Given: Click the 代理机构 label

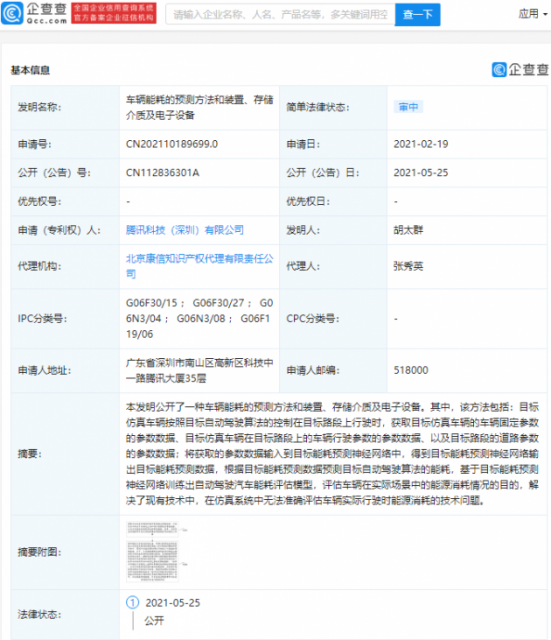Looking at the screenshot, I should [39, 266].
